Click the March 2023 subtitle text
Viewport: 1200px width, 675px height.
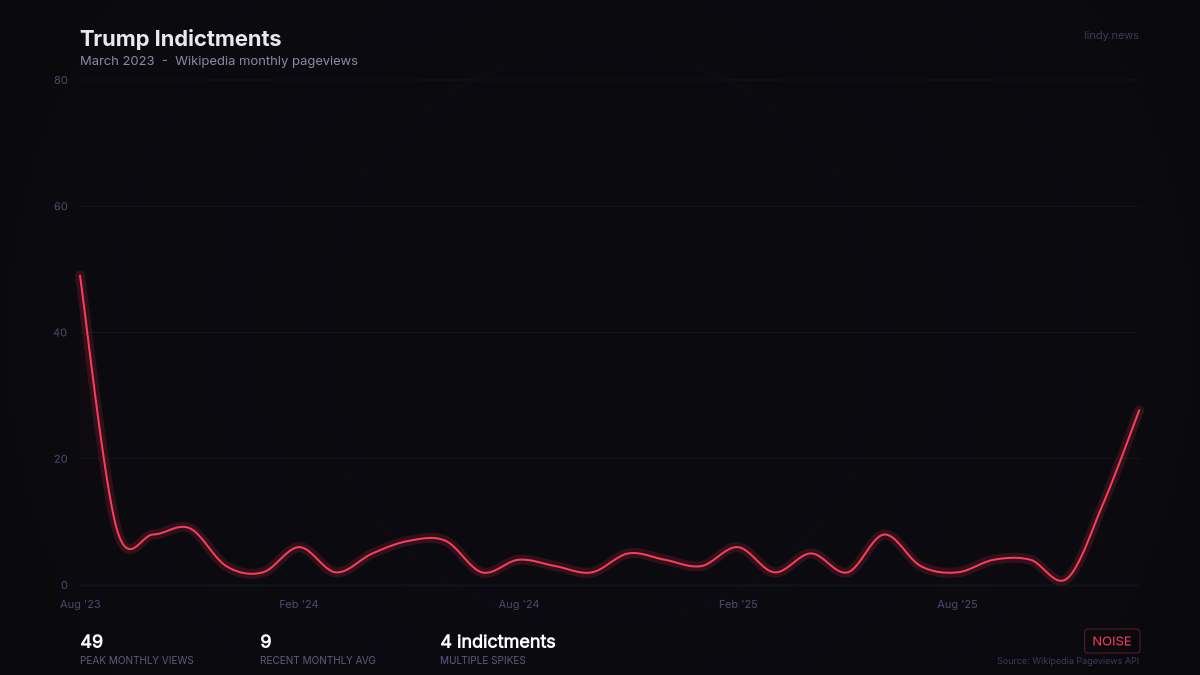117,61
